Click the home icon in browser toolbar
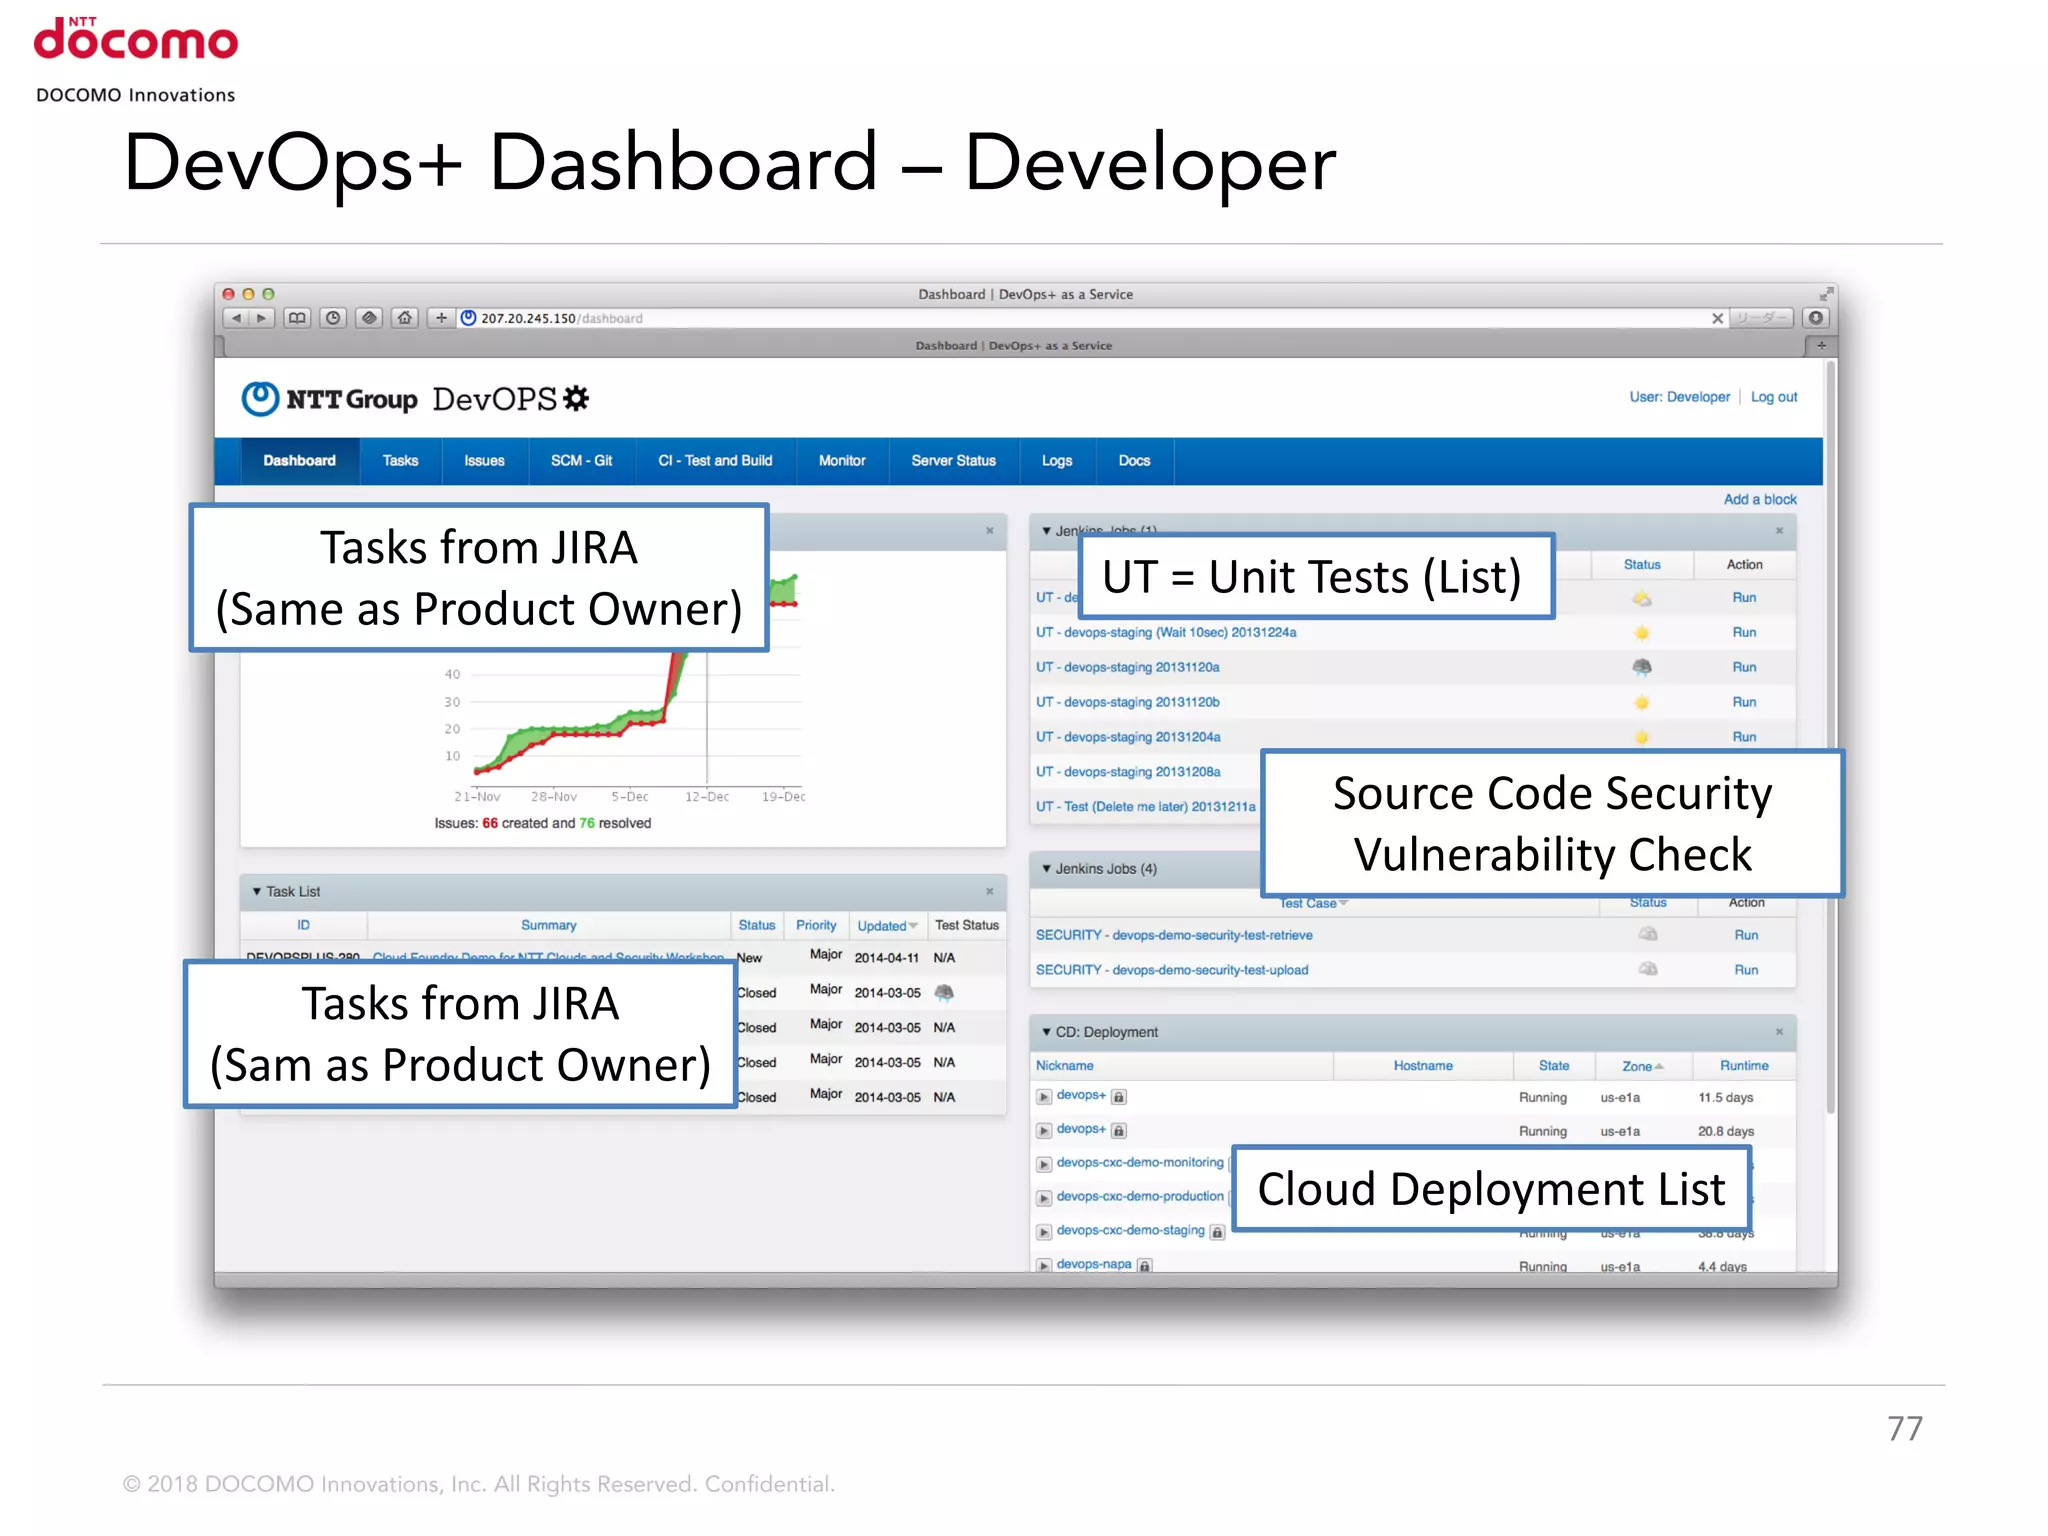 404,318
